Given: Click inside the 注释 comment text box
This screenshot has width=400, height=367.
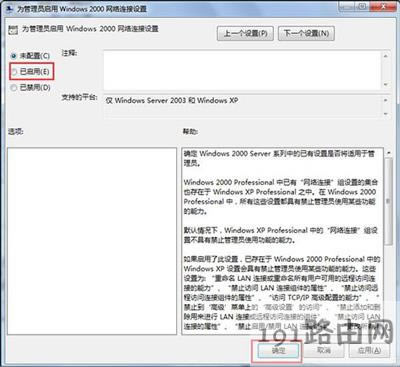Looking at the screenshot, I should pos(242,70).
